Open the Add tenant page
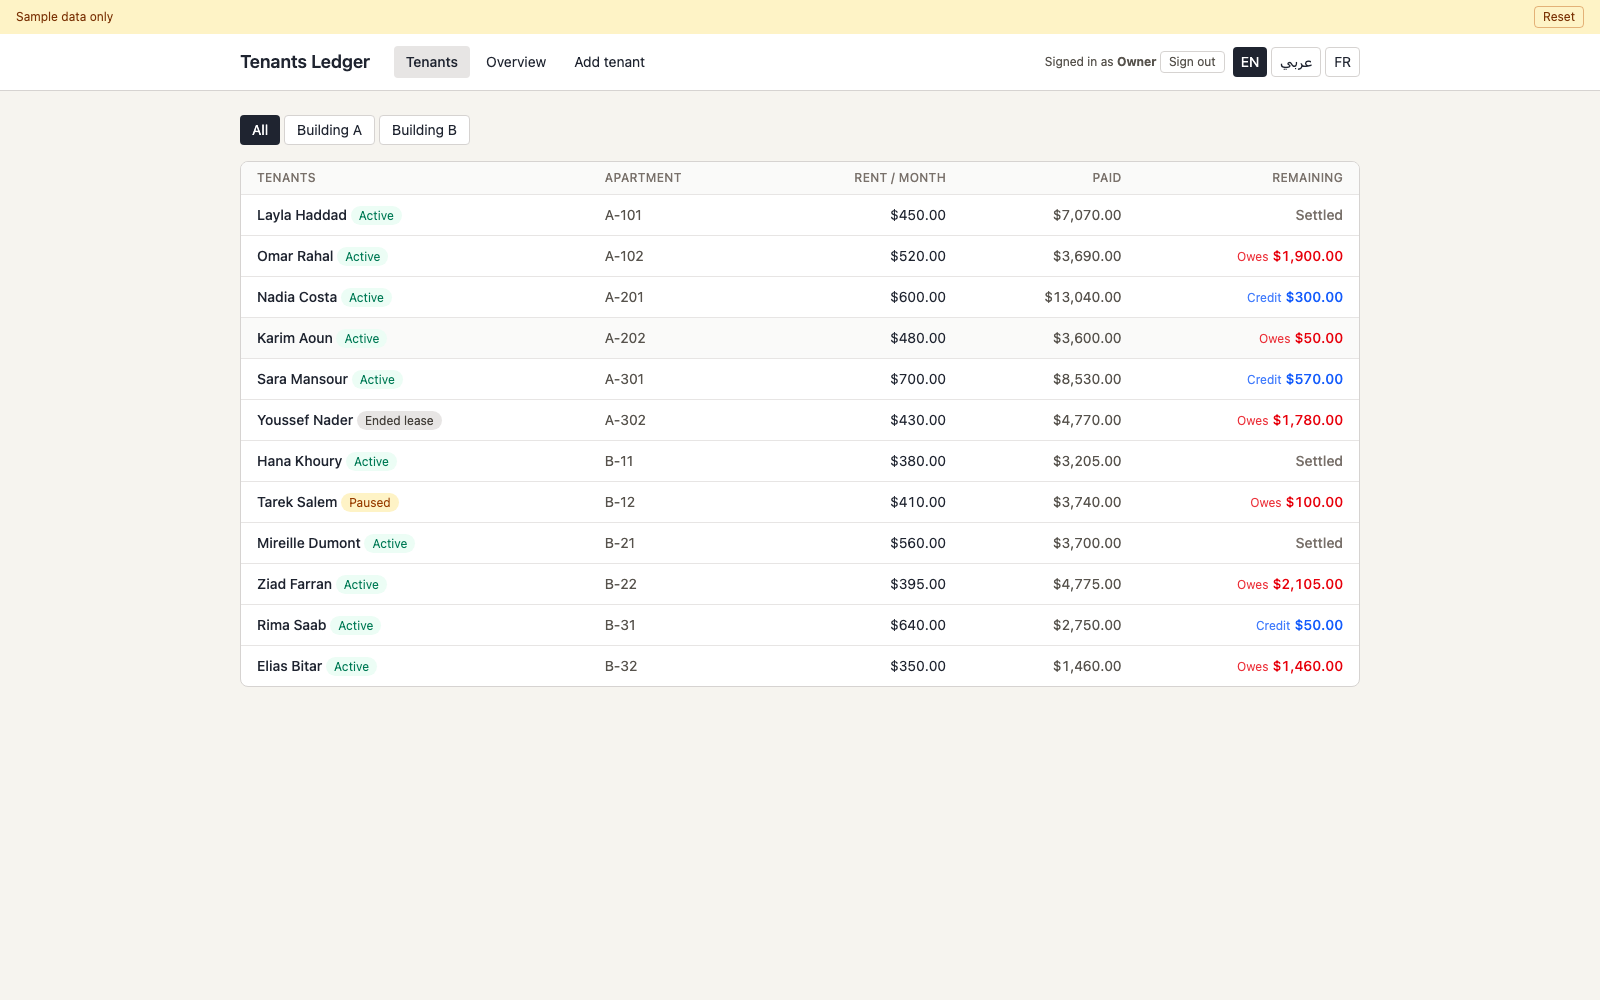 tap(609, 62)
